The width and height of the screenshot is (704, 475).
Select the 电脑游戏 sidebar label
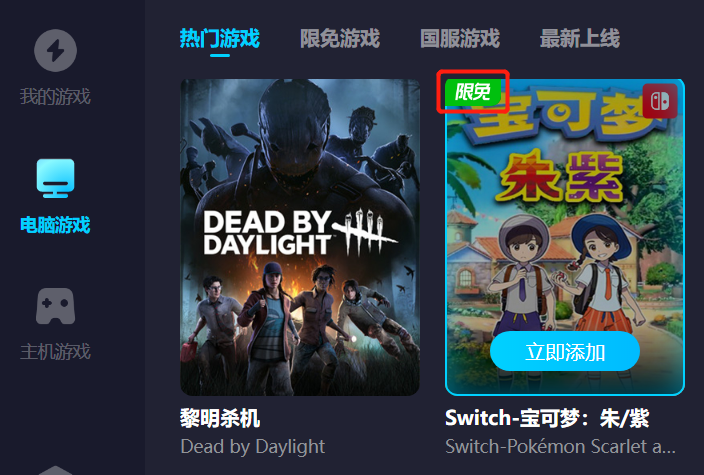[x=55, y=225]
